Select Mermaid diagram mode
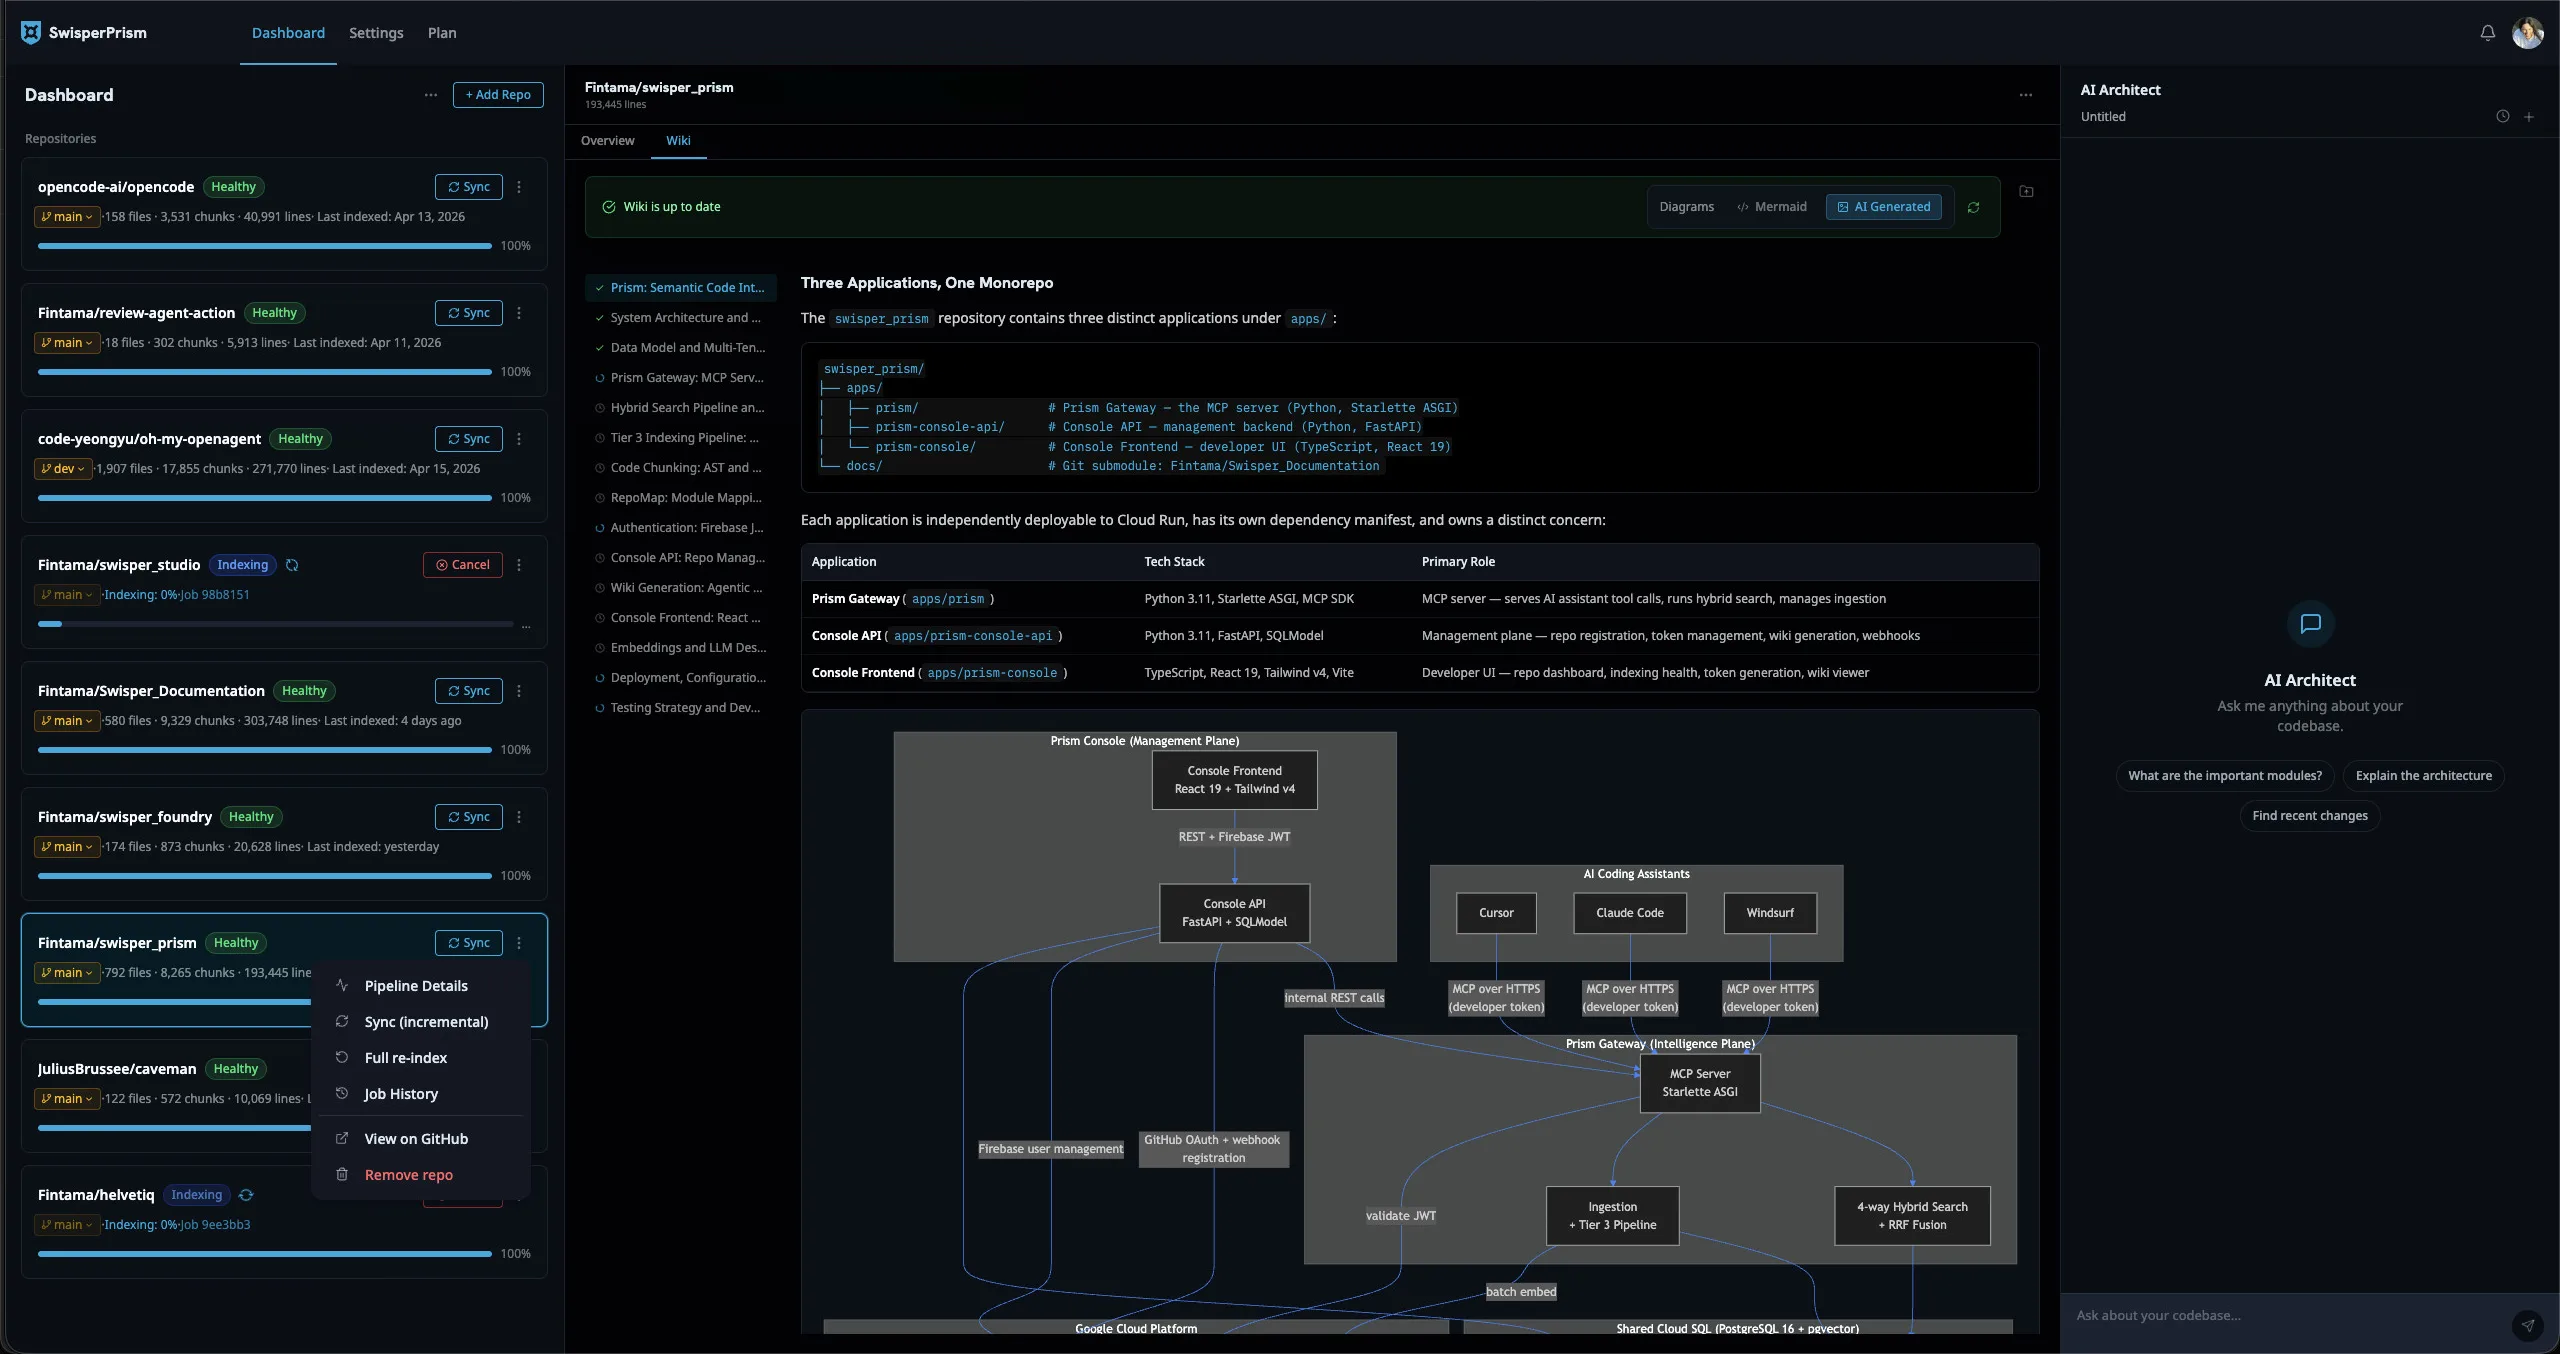2560x1354 pixels. (1772, 207)
